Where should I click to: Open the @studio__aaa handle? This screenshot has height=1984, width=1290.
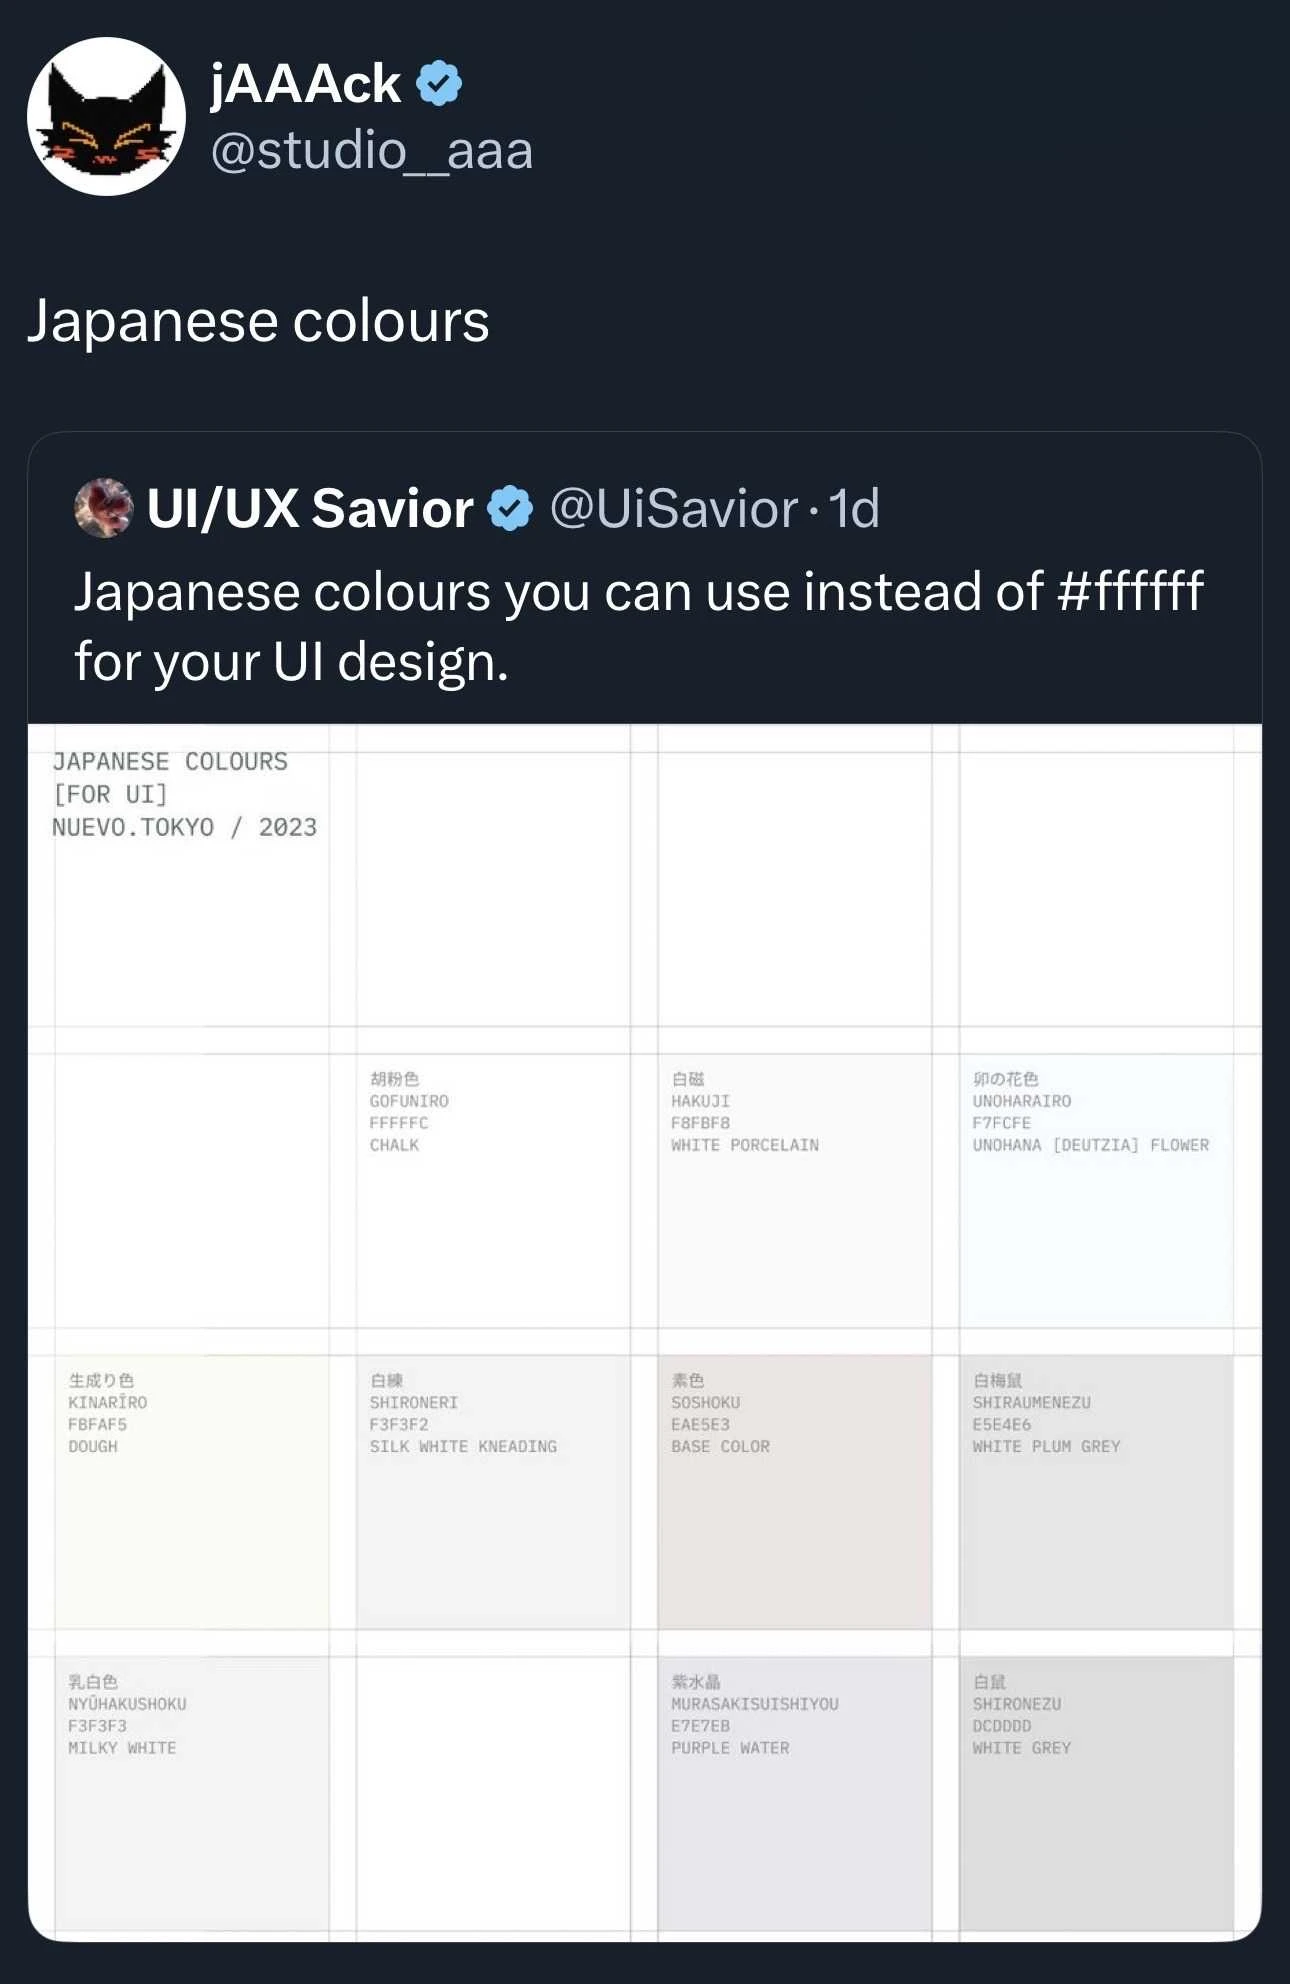click(x=371, y=150)
